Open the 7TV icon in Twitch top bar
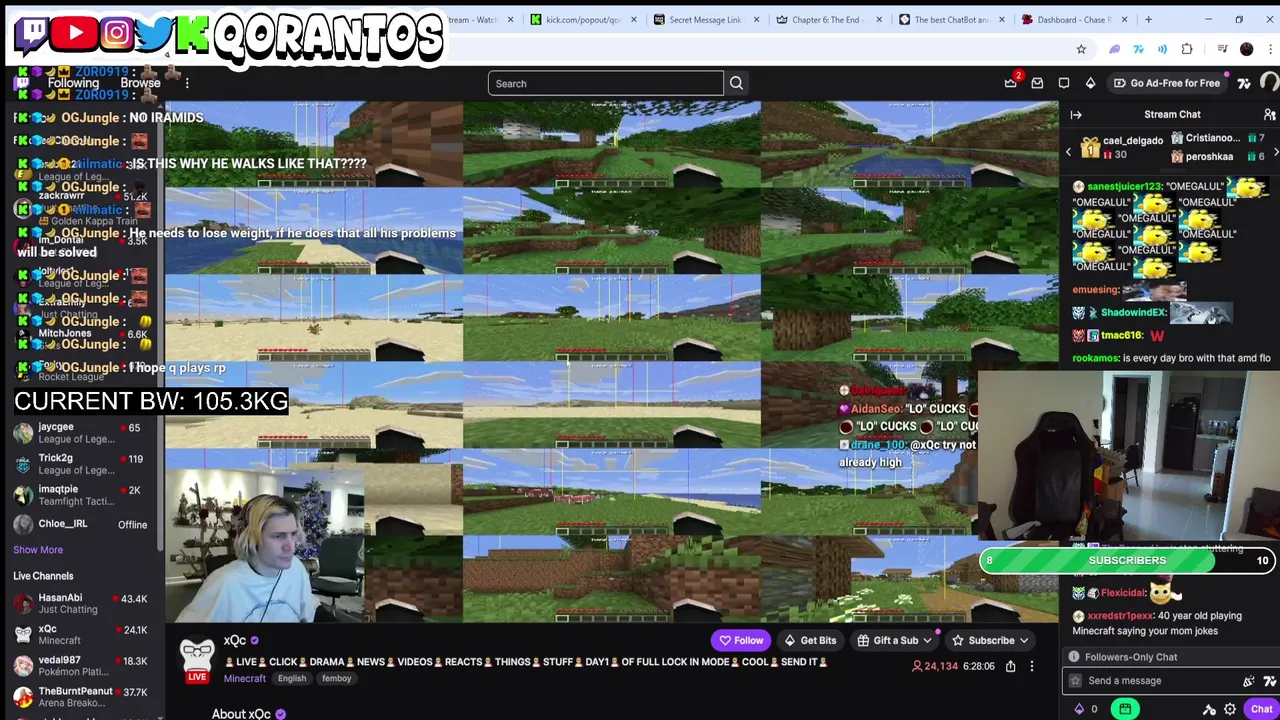This screenshot has width=1280, height=720. point(1244,83)
